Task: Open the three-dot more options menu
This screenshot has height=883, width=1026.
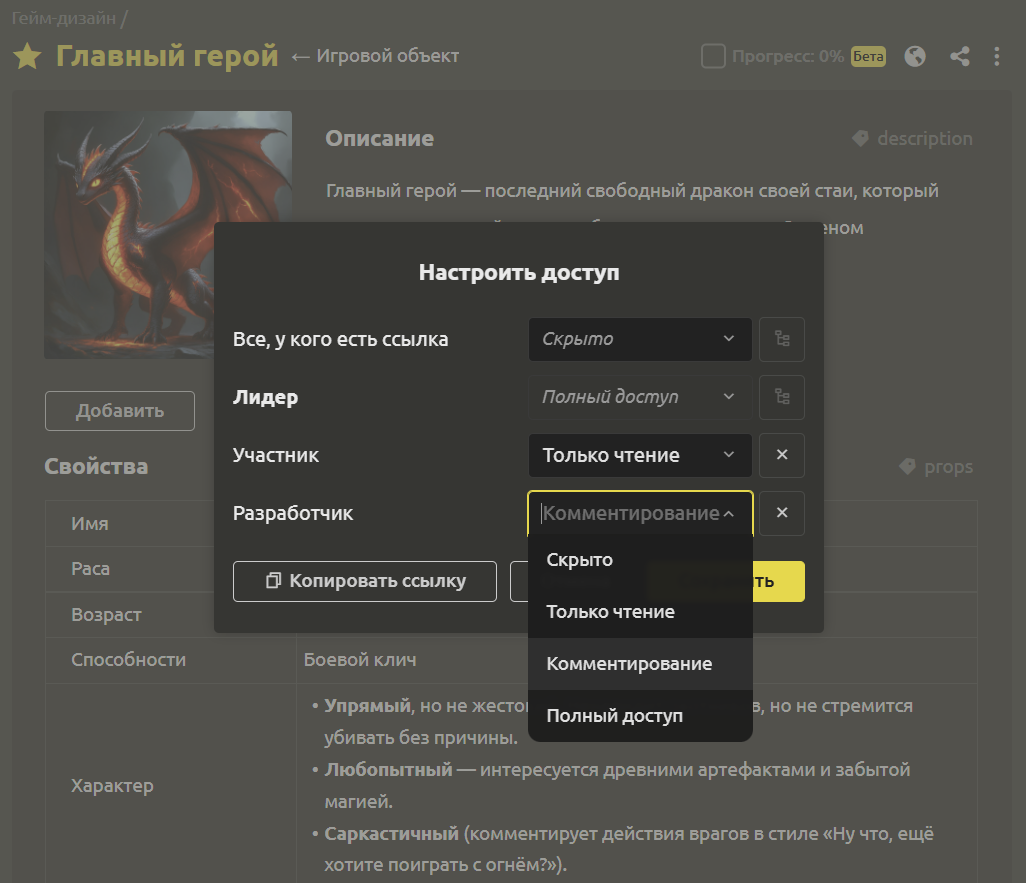Action: pyautogui.click(x=997, y=56)
